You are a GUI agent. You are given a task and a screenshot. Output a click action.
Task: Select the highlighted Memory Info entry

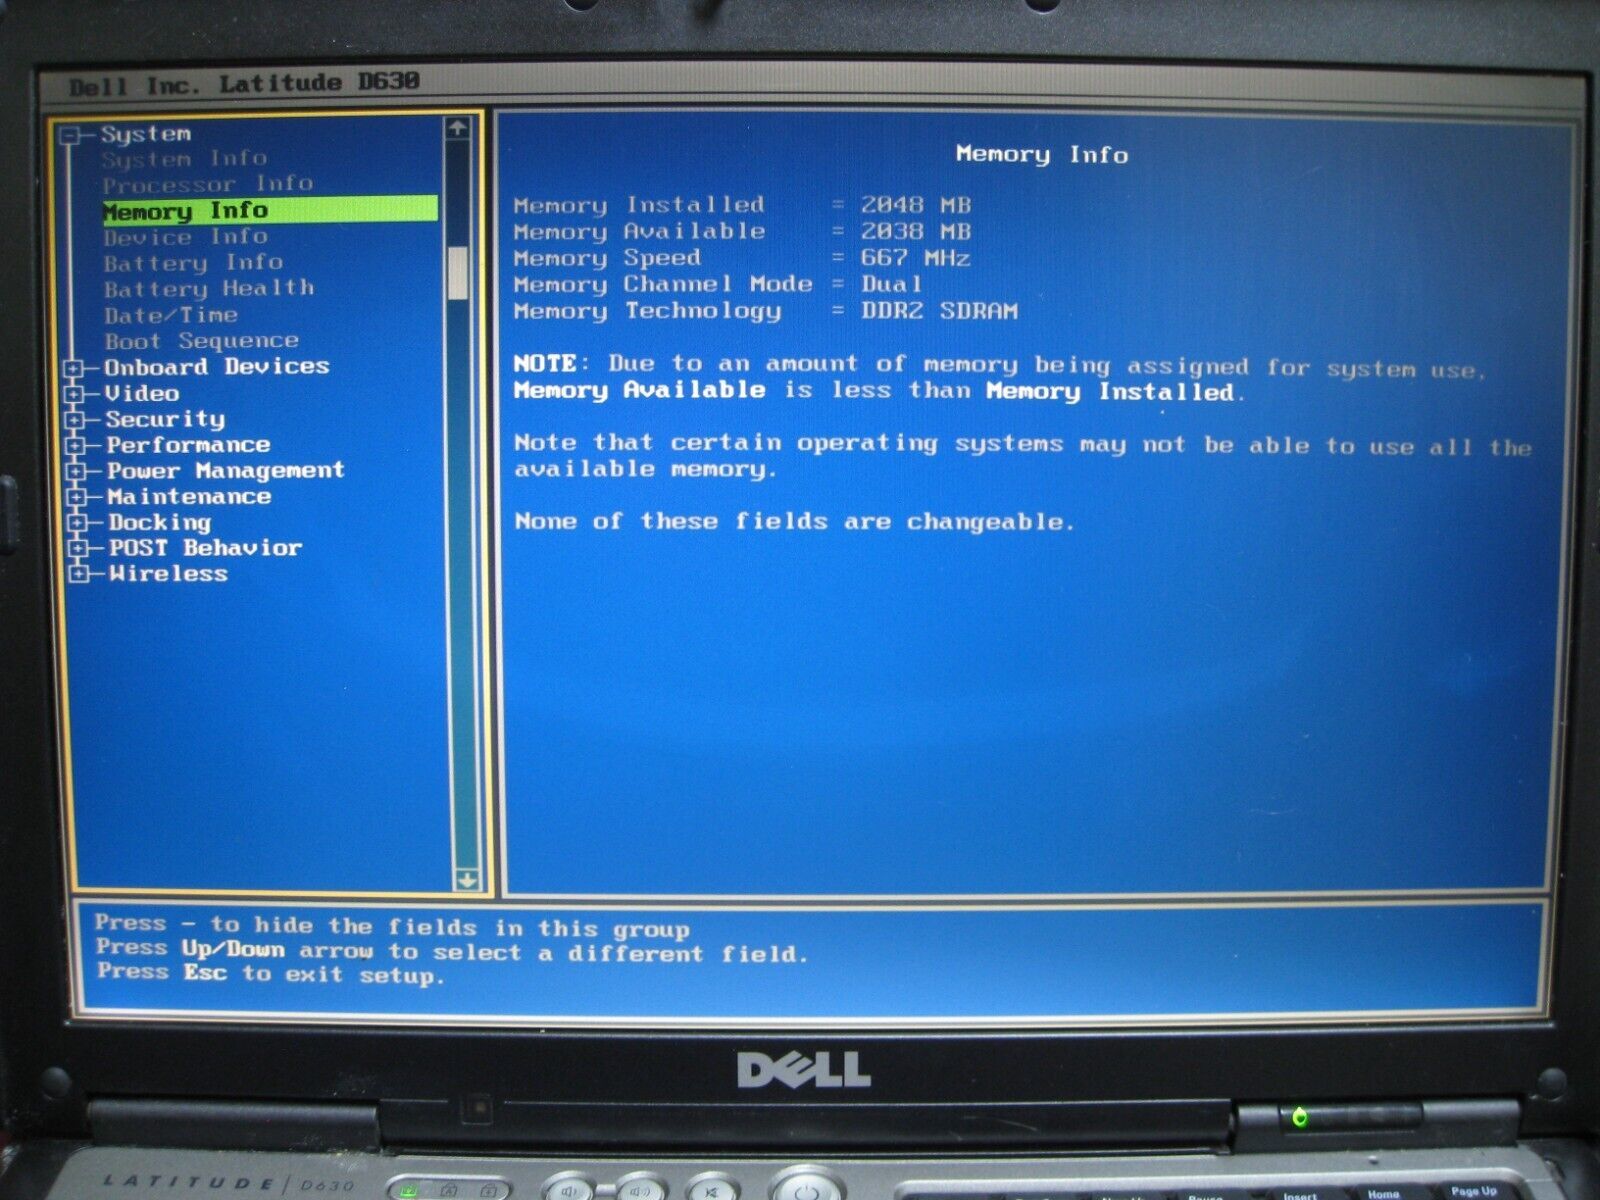click(270, 210)
